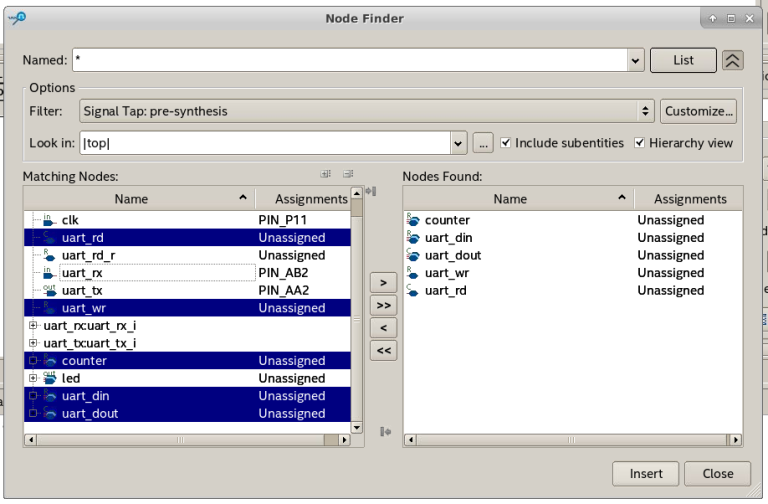Open the Look in dropdown arrow
The width and height of the screenshot is (768, 504).
459,143
